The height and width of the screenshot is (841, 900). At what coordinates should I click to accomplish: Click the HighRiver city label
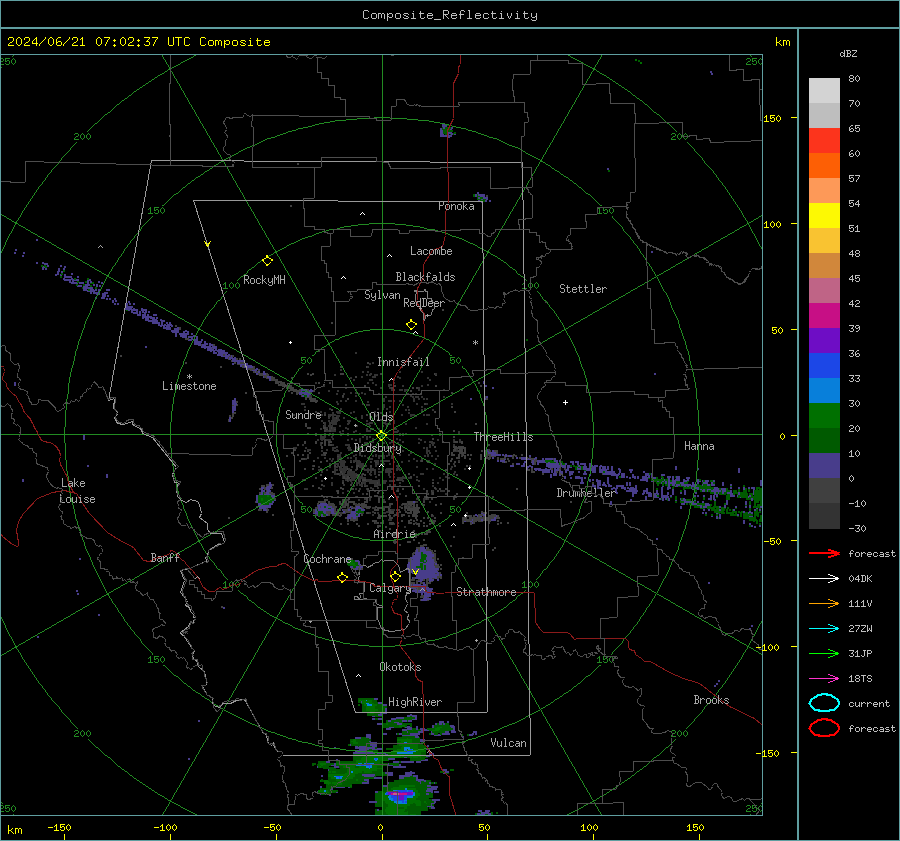(x=415, y=702)
